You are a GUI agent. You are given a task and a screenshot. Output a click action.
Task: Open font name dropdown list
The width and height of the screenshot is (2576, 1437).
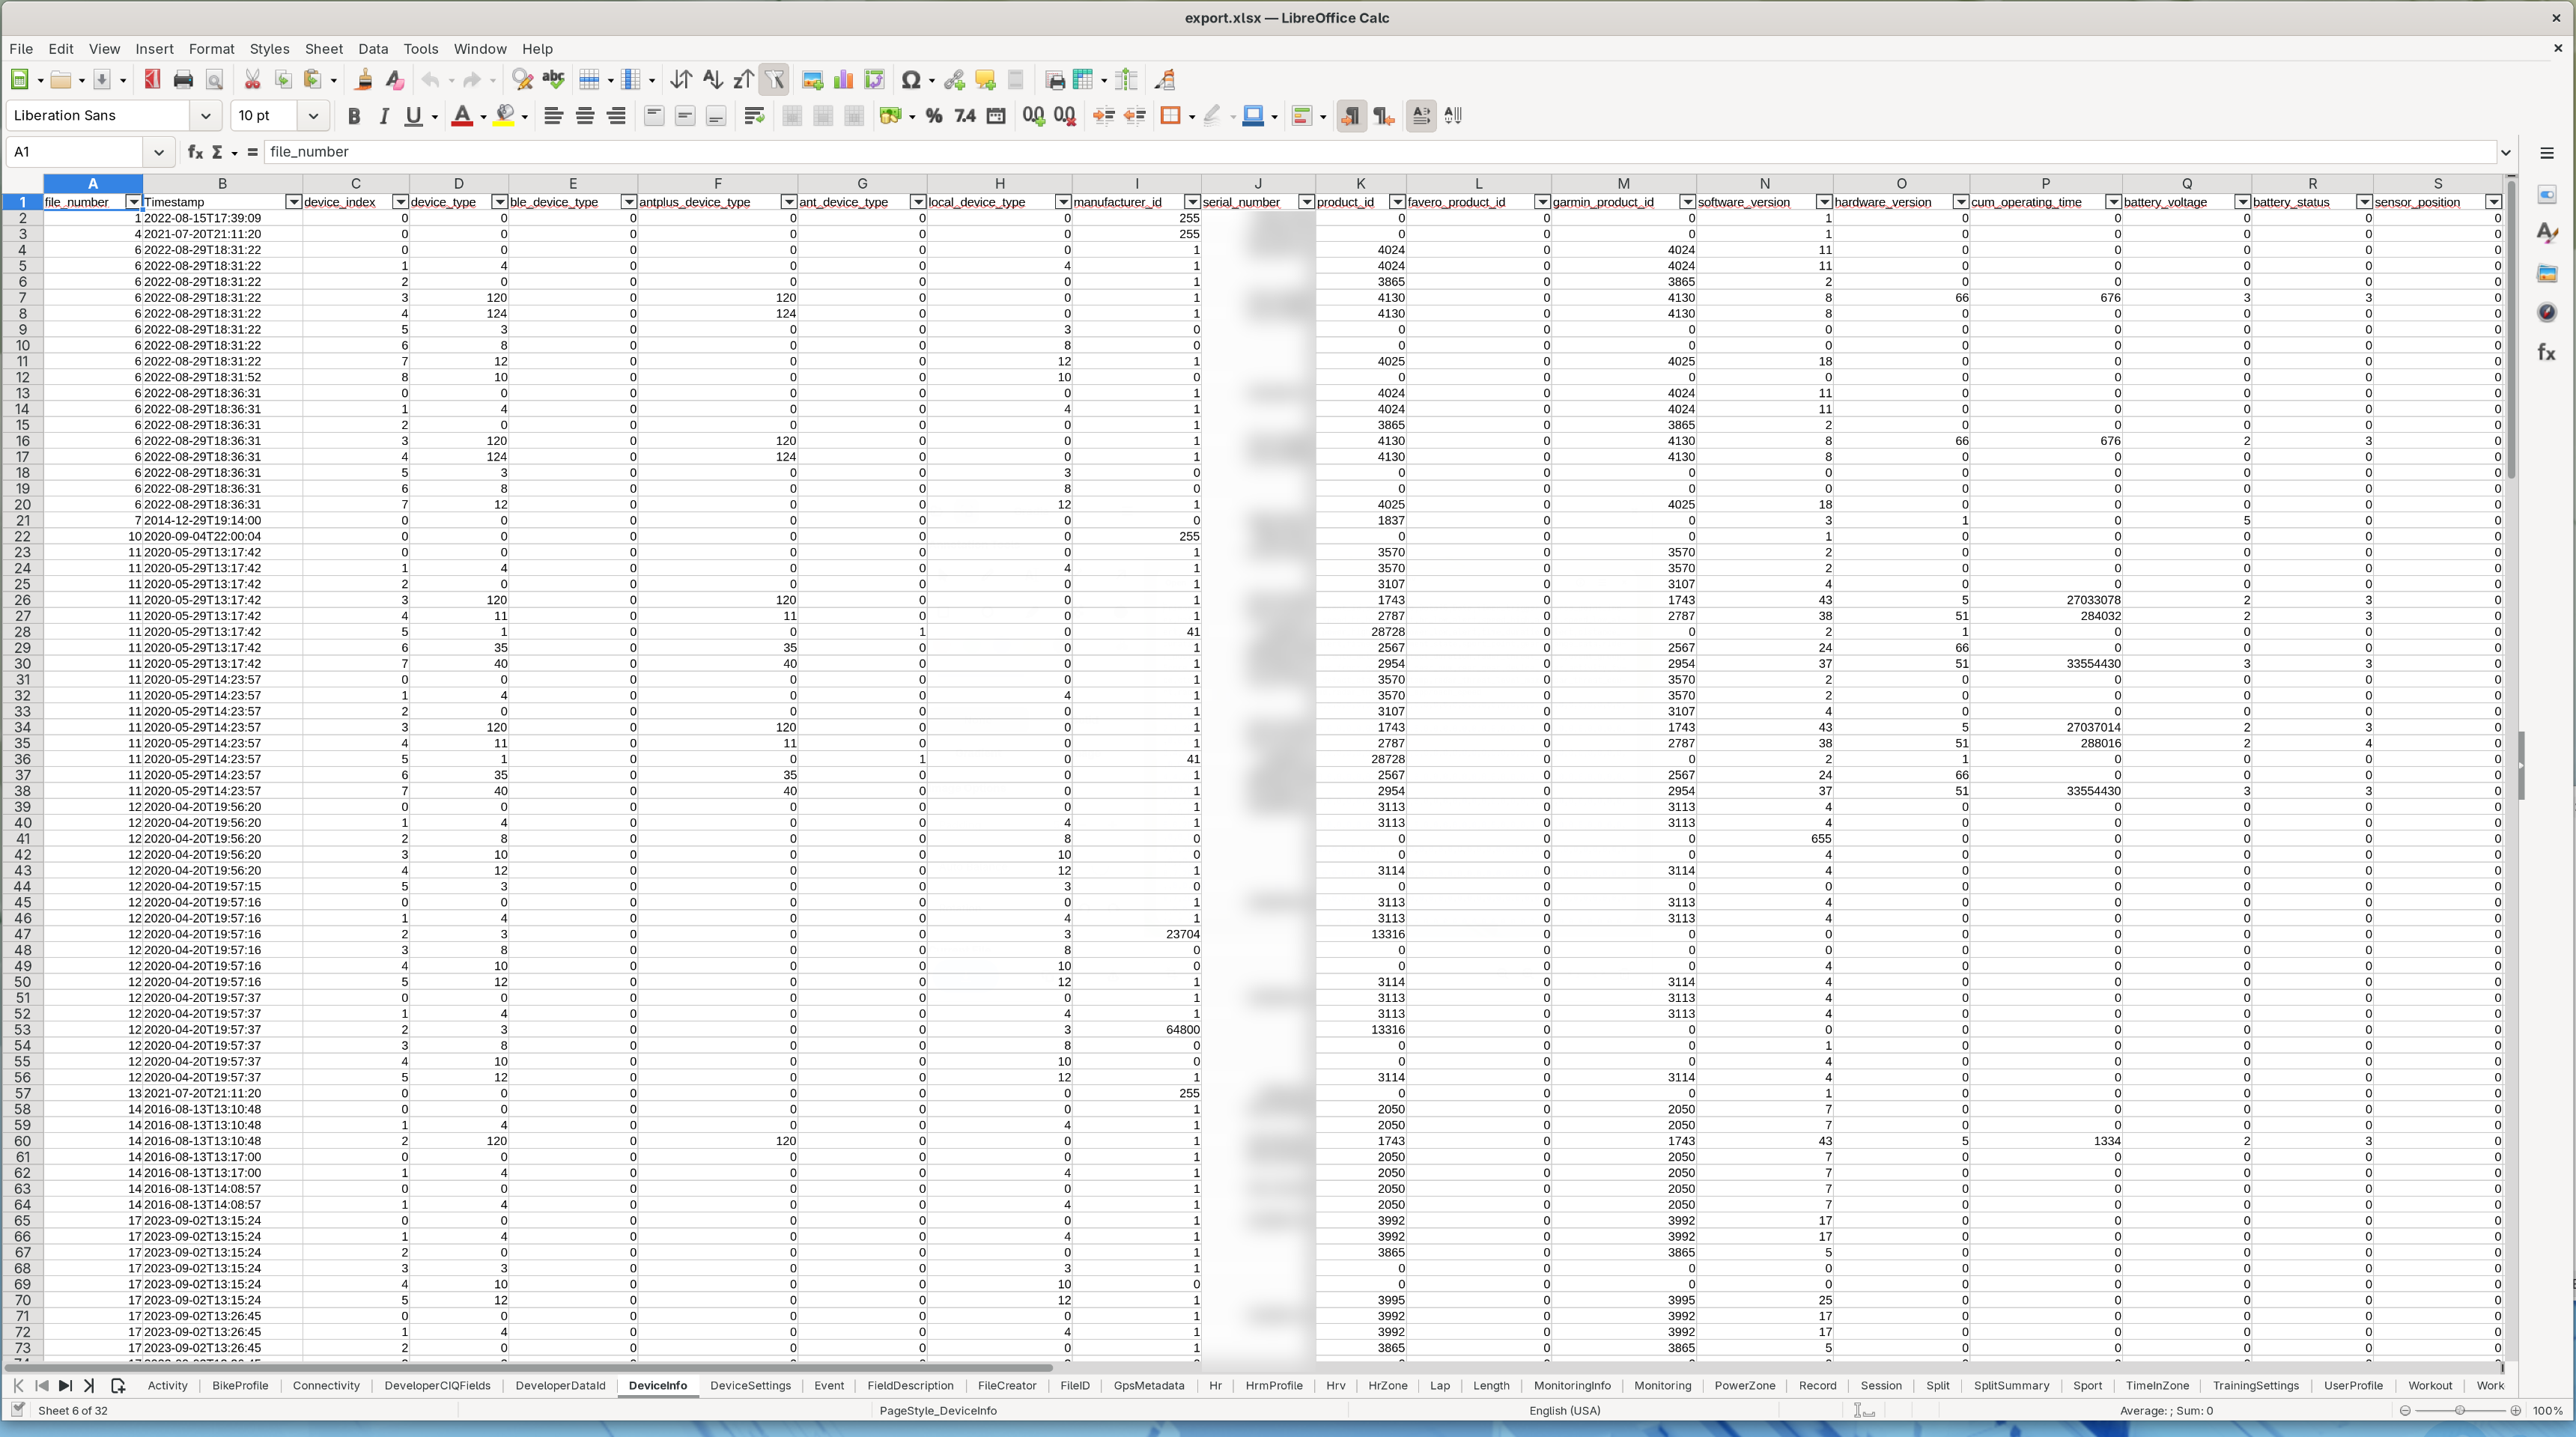[x=205, y=116]
